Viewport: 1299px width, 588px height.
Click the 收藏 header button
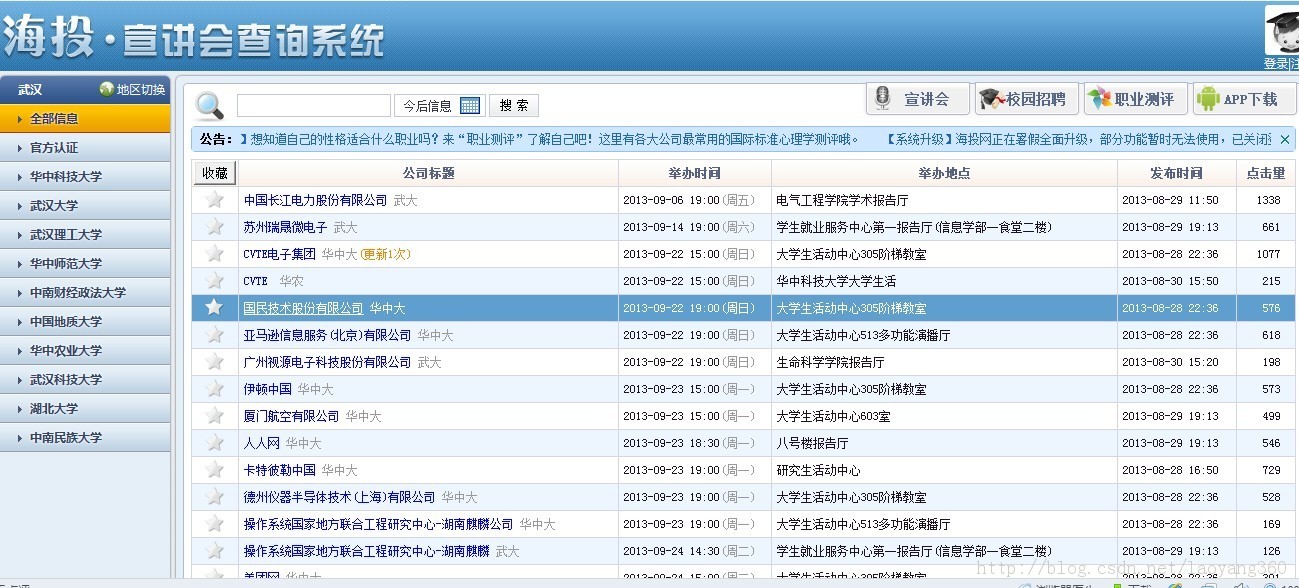tap(215, 172)
